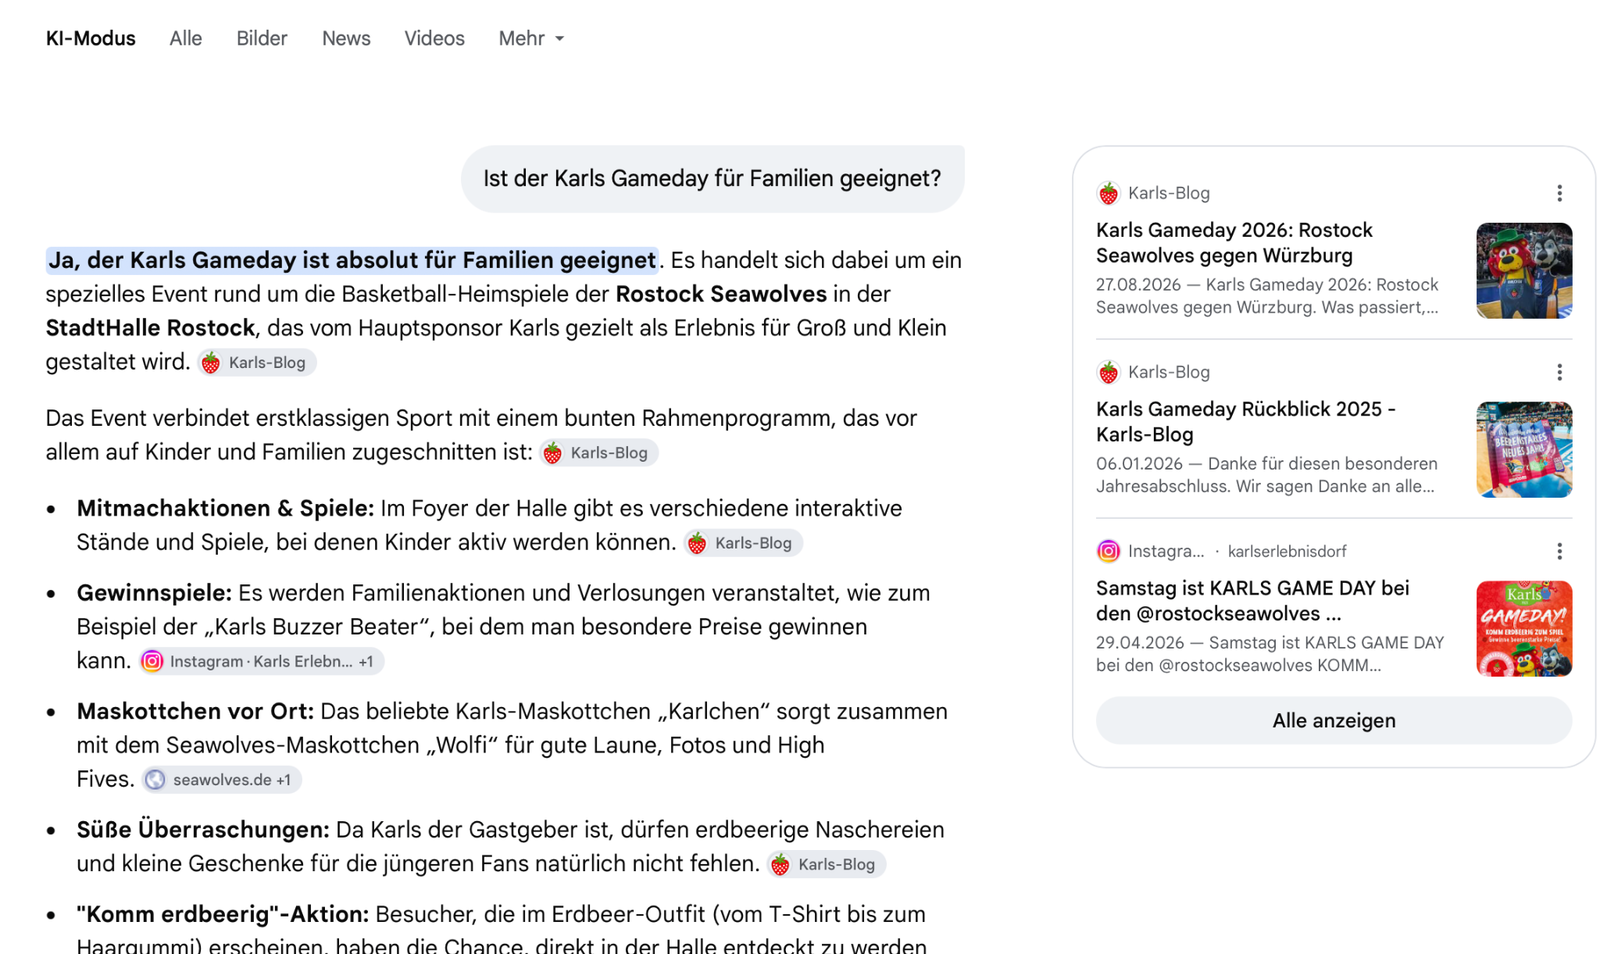Click red Gameday thumbnail of Instagram post
1600x954 pixels.
click(x=1524, y=629)
